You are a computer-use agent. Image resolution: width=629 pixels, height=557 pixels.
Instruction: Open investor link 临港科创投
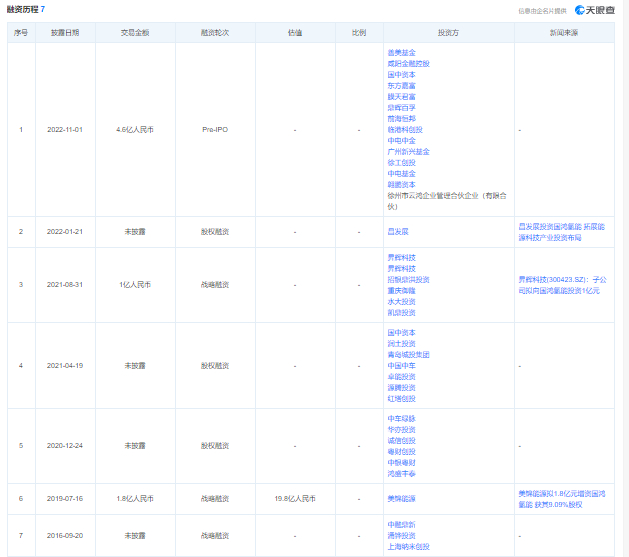[405, 130]
